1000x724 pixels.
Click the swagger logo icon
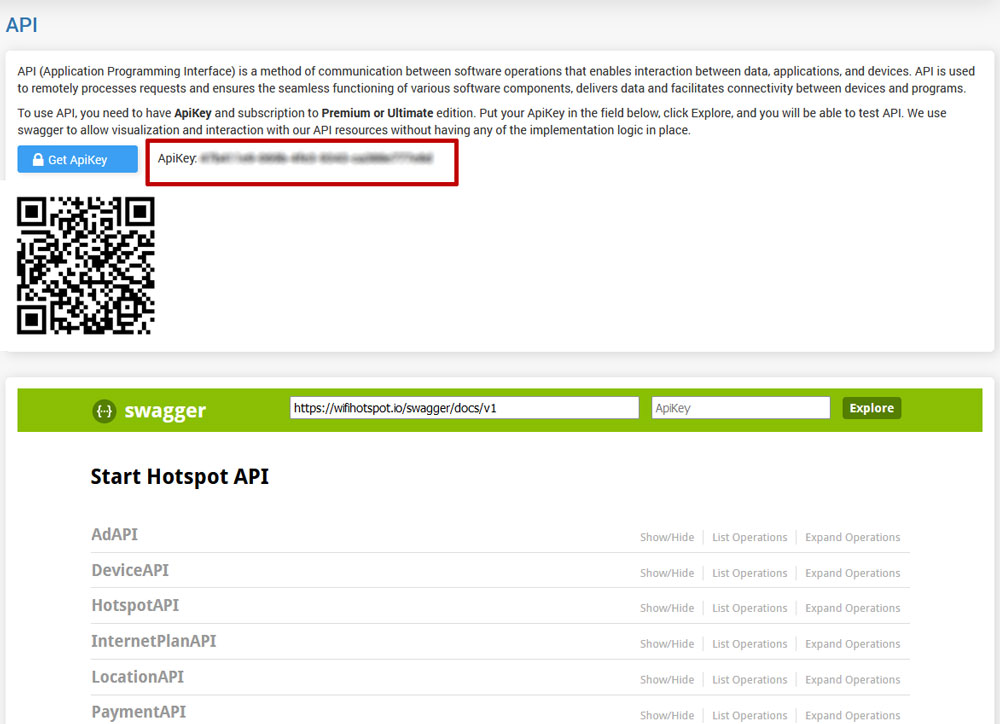[104, 410]
